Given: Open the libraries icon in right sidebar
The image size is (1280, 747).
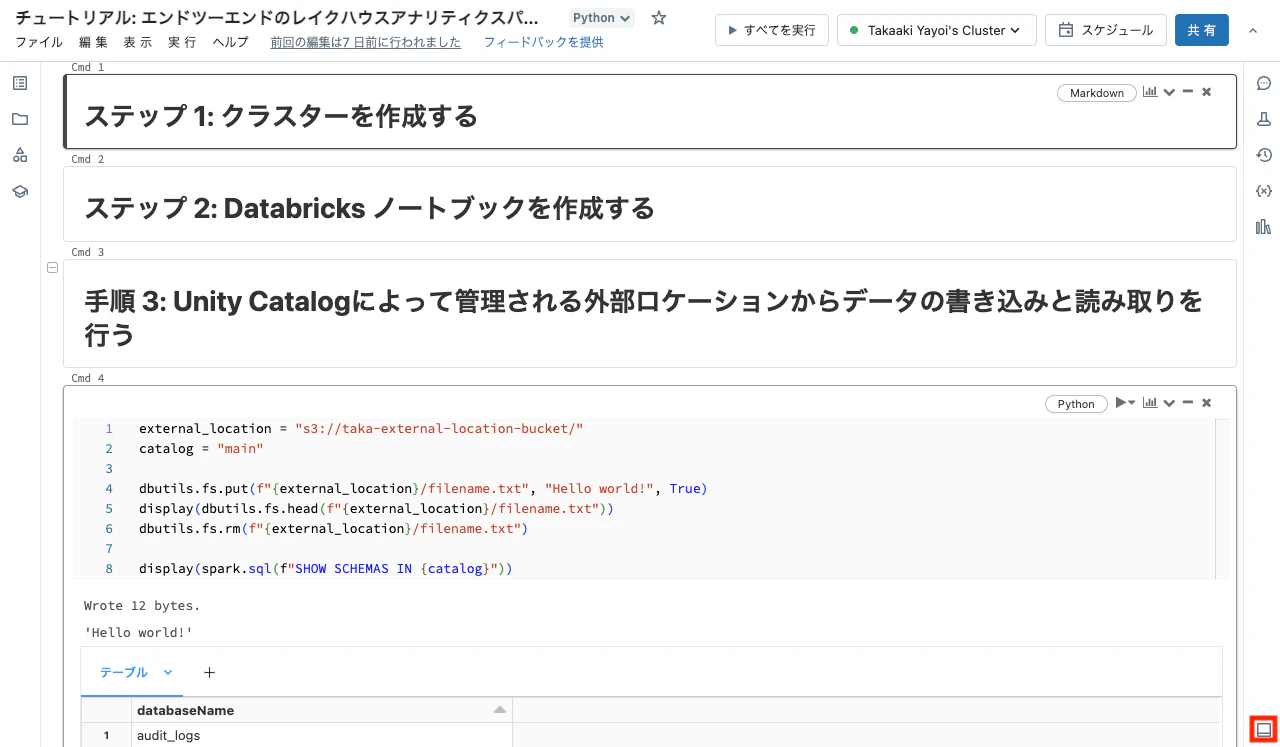Looking at the screenshot, I should 1263,227.
